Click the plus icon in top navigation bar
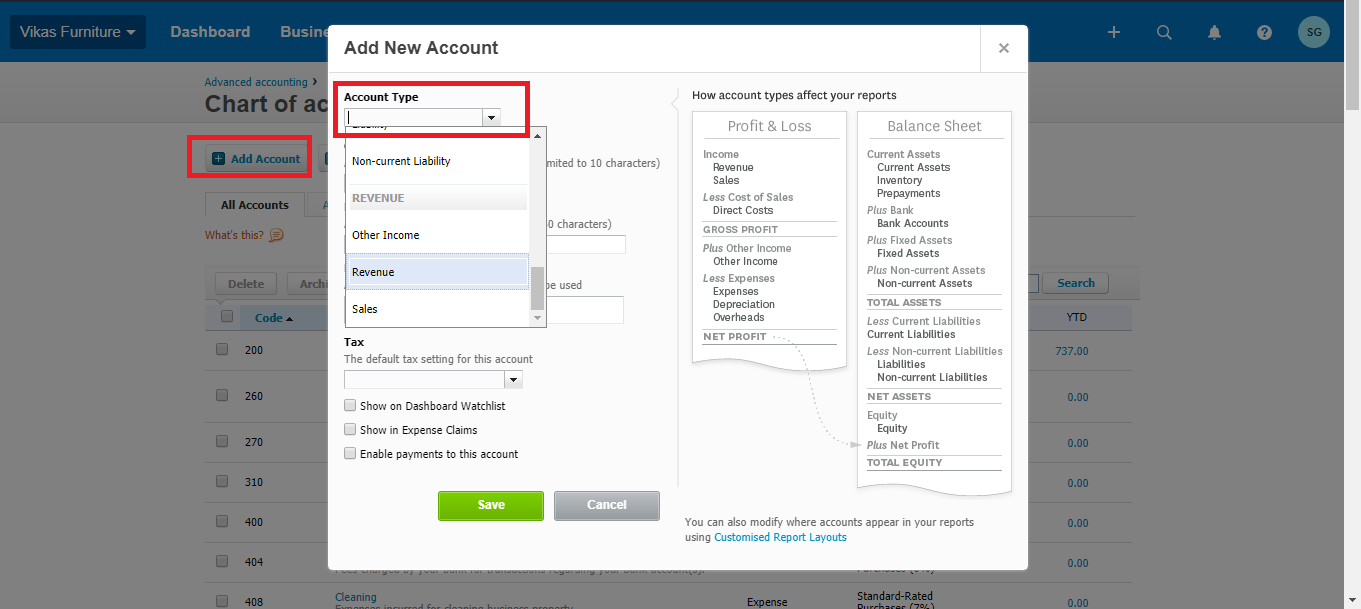Image resolution: width=1361 pixels, height=609 pixels. pyautogui.click(x=1114, y=32)
